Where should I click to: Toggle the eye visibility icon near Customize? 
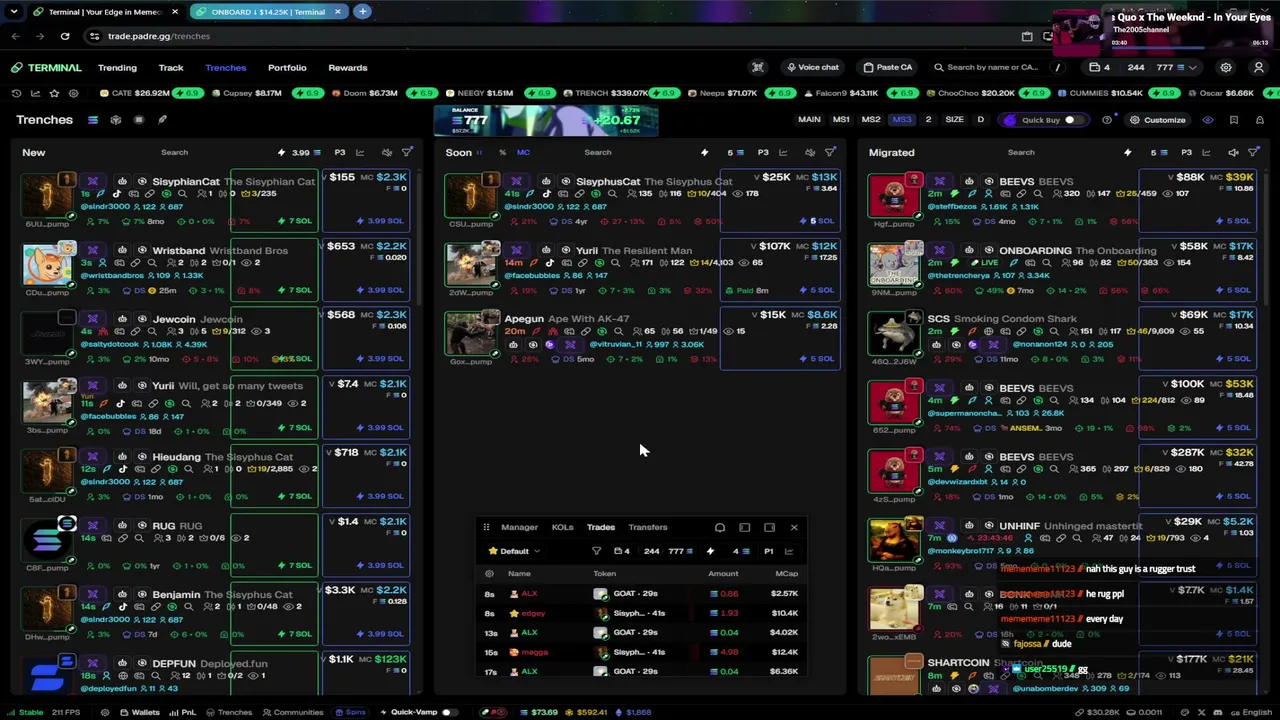point(1208,120)
